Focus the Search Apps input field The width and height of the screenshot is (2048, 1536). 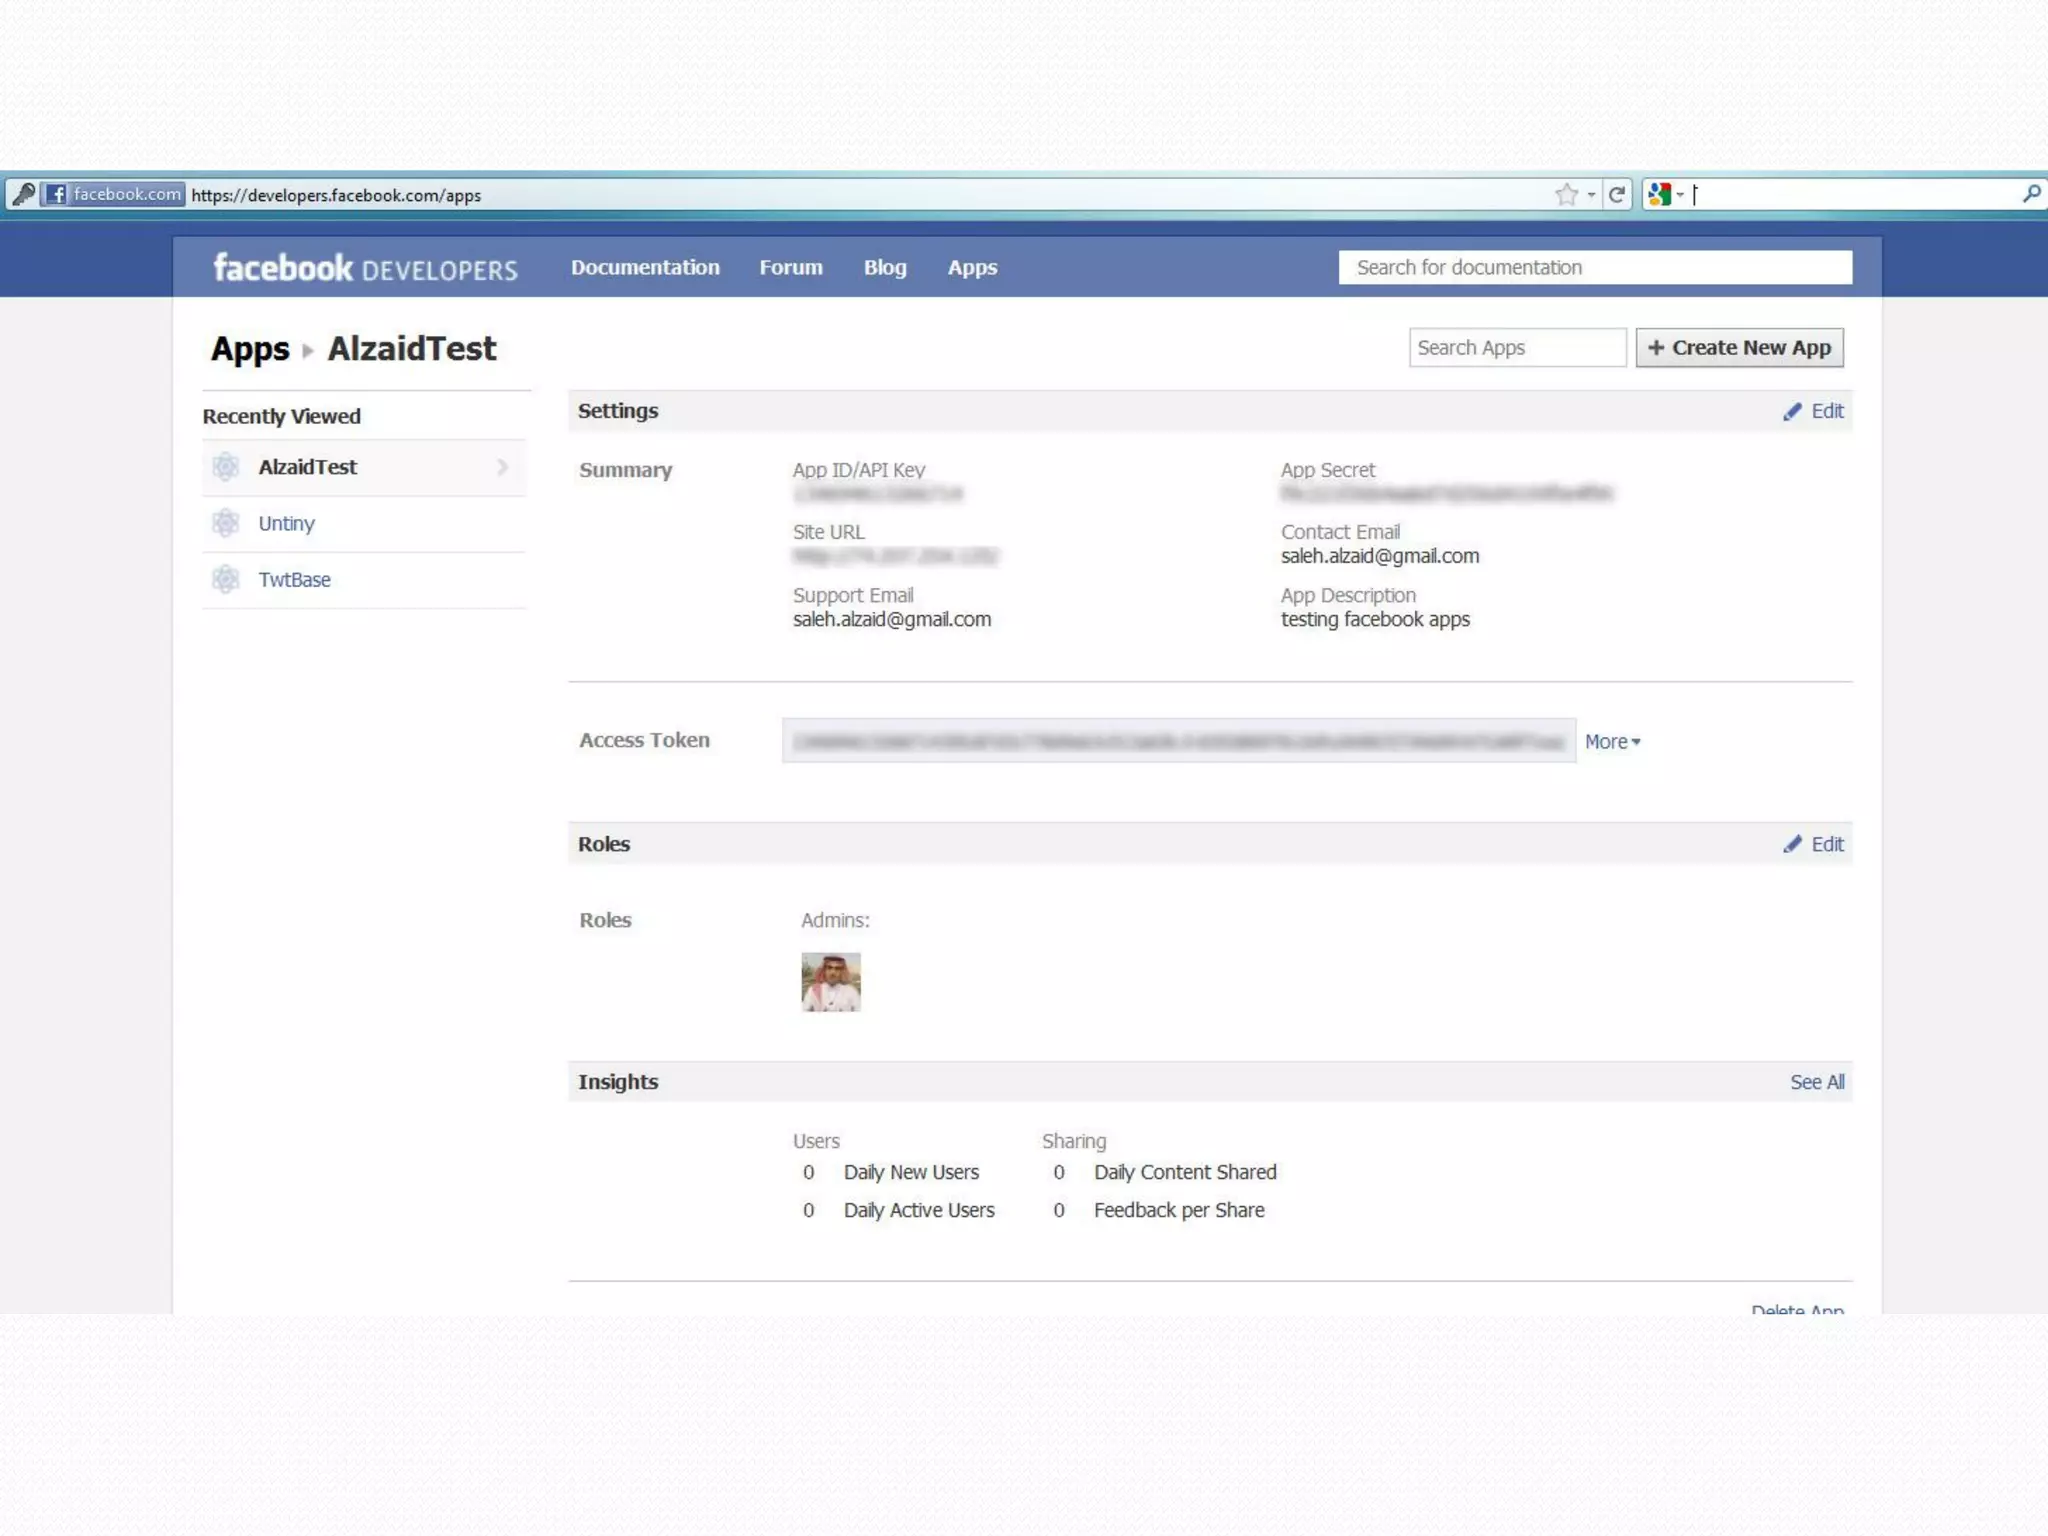(1516, 348)
